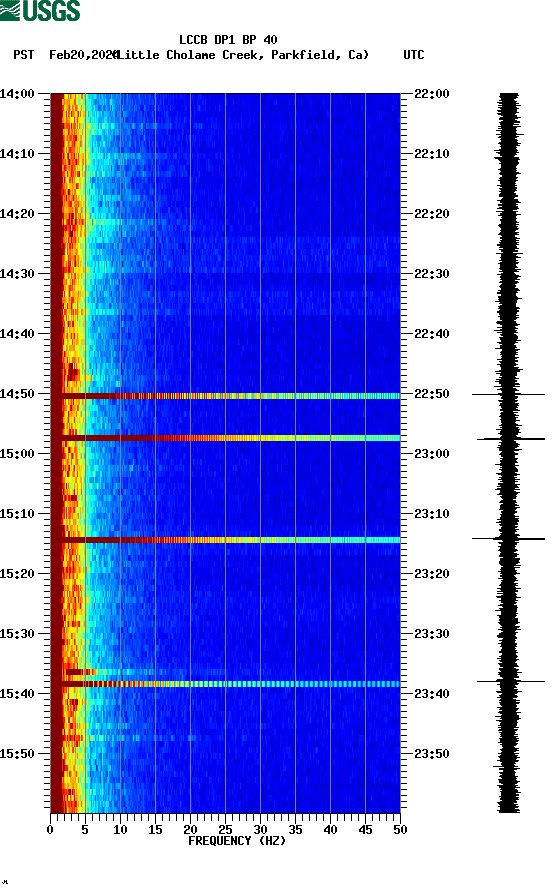
Task: Click the broadband spectrogram band at 14:50
Action: 226,396
